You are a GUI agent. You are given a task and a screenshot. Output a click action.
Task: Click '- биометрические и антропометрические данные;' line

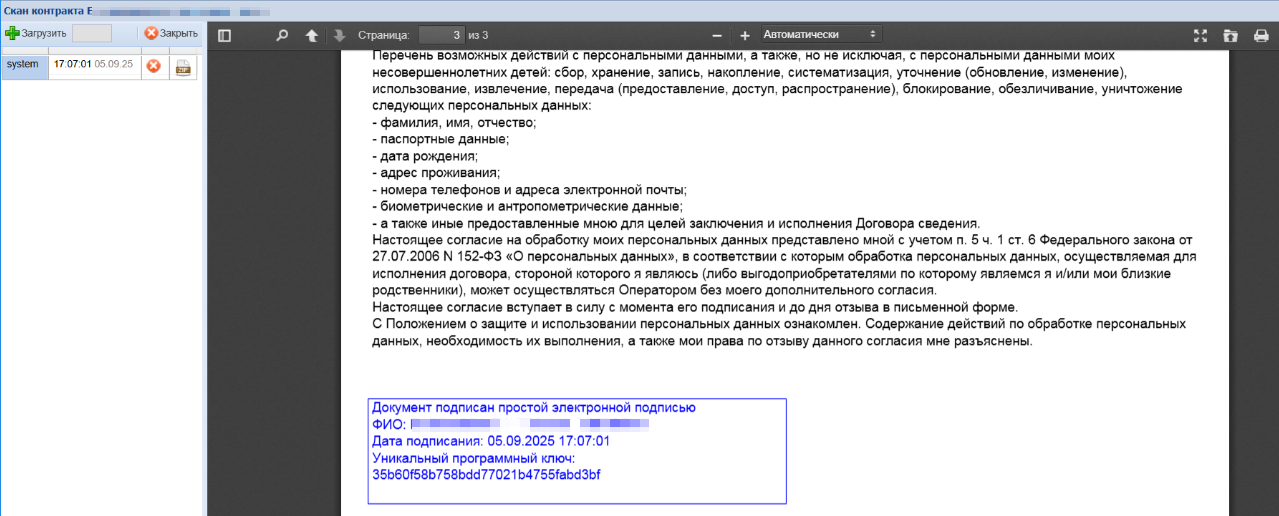tap(527, 206)
